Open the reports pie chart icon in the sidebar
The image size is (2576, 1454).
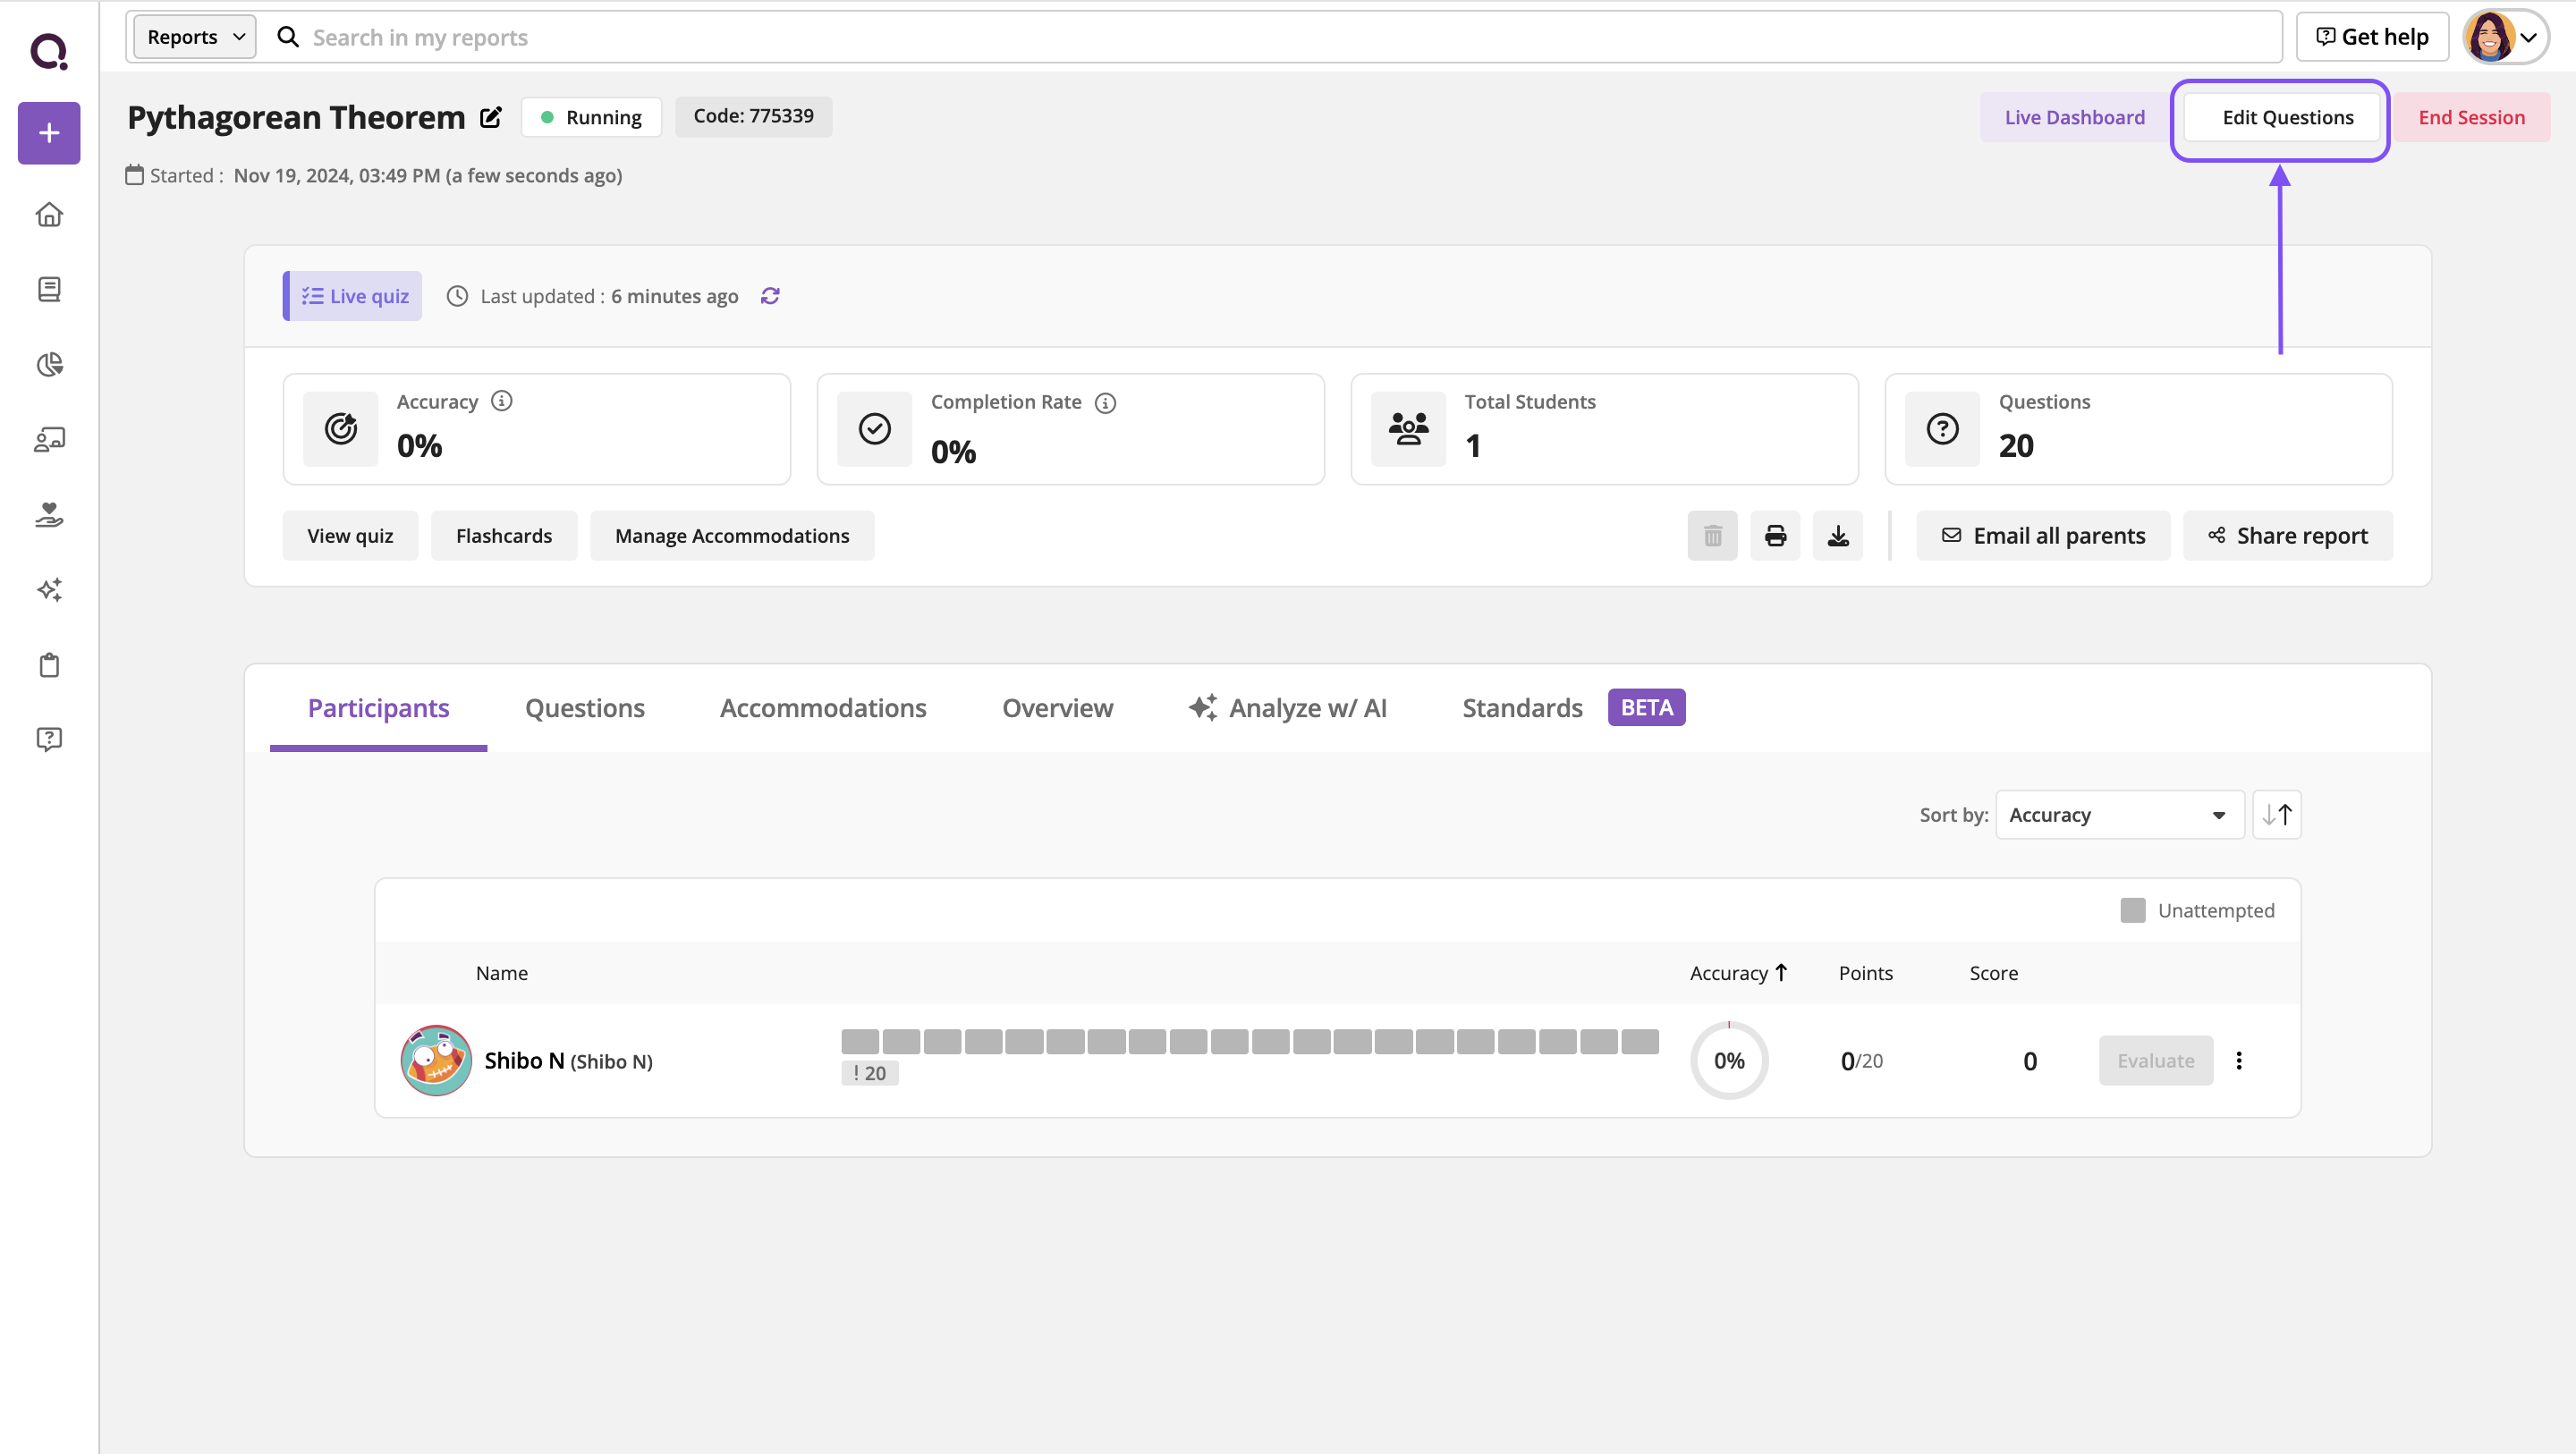(49, 364)
